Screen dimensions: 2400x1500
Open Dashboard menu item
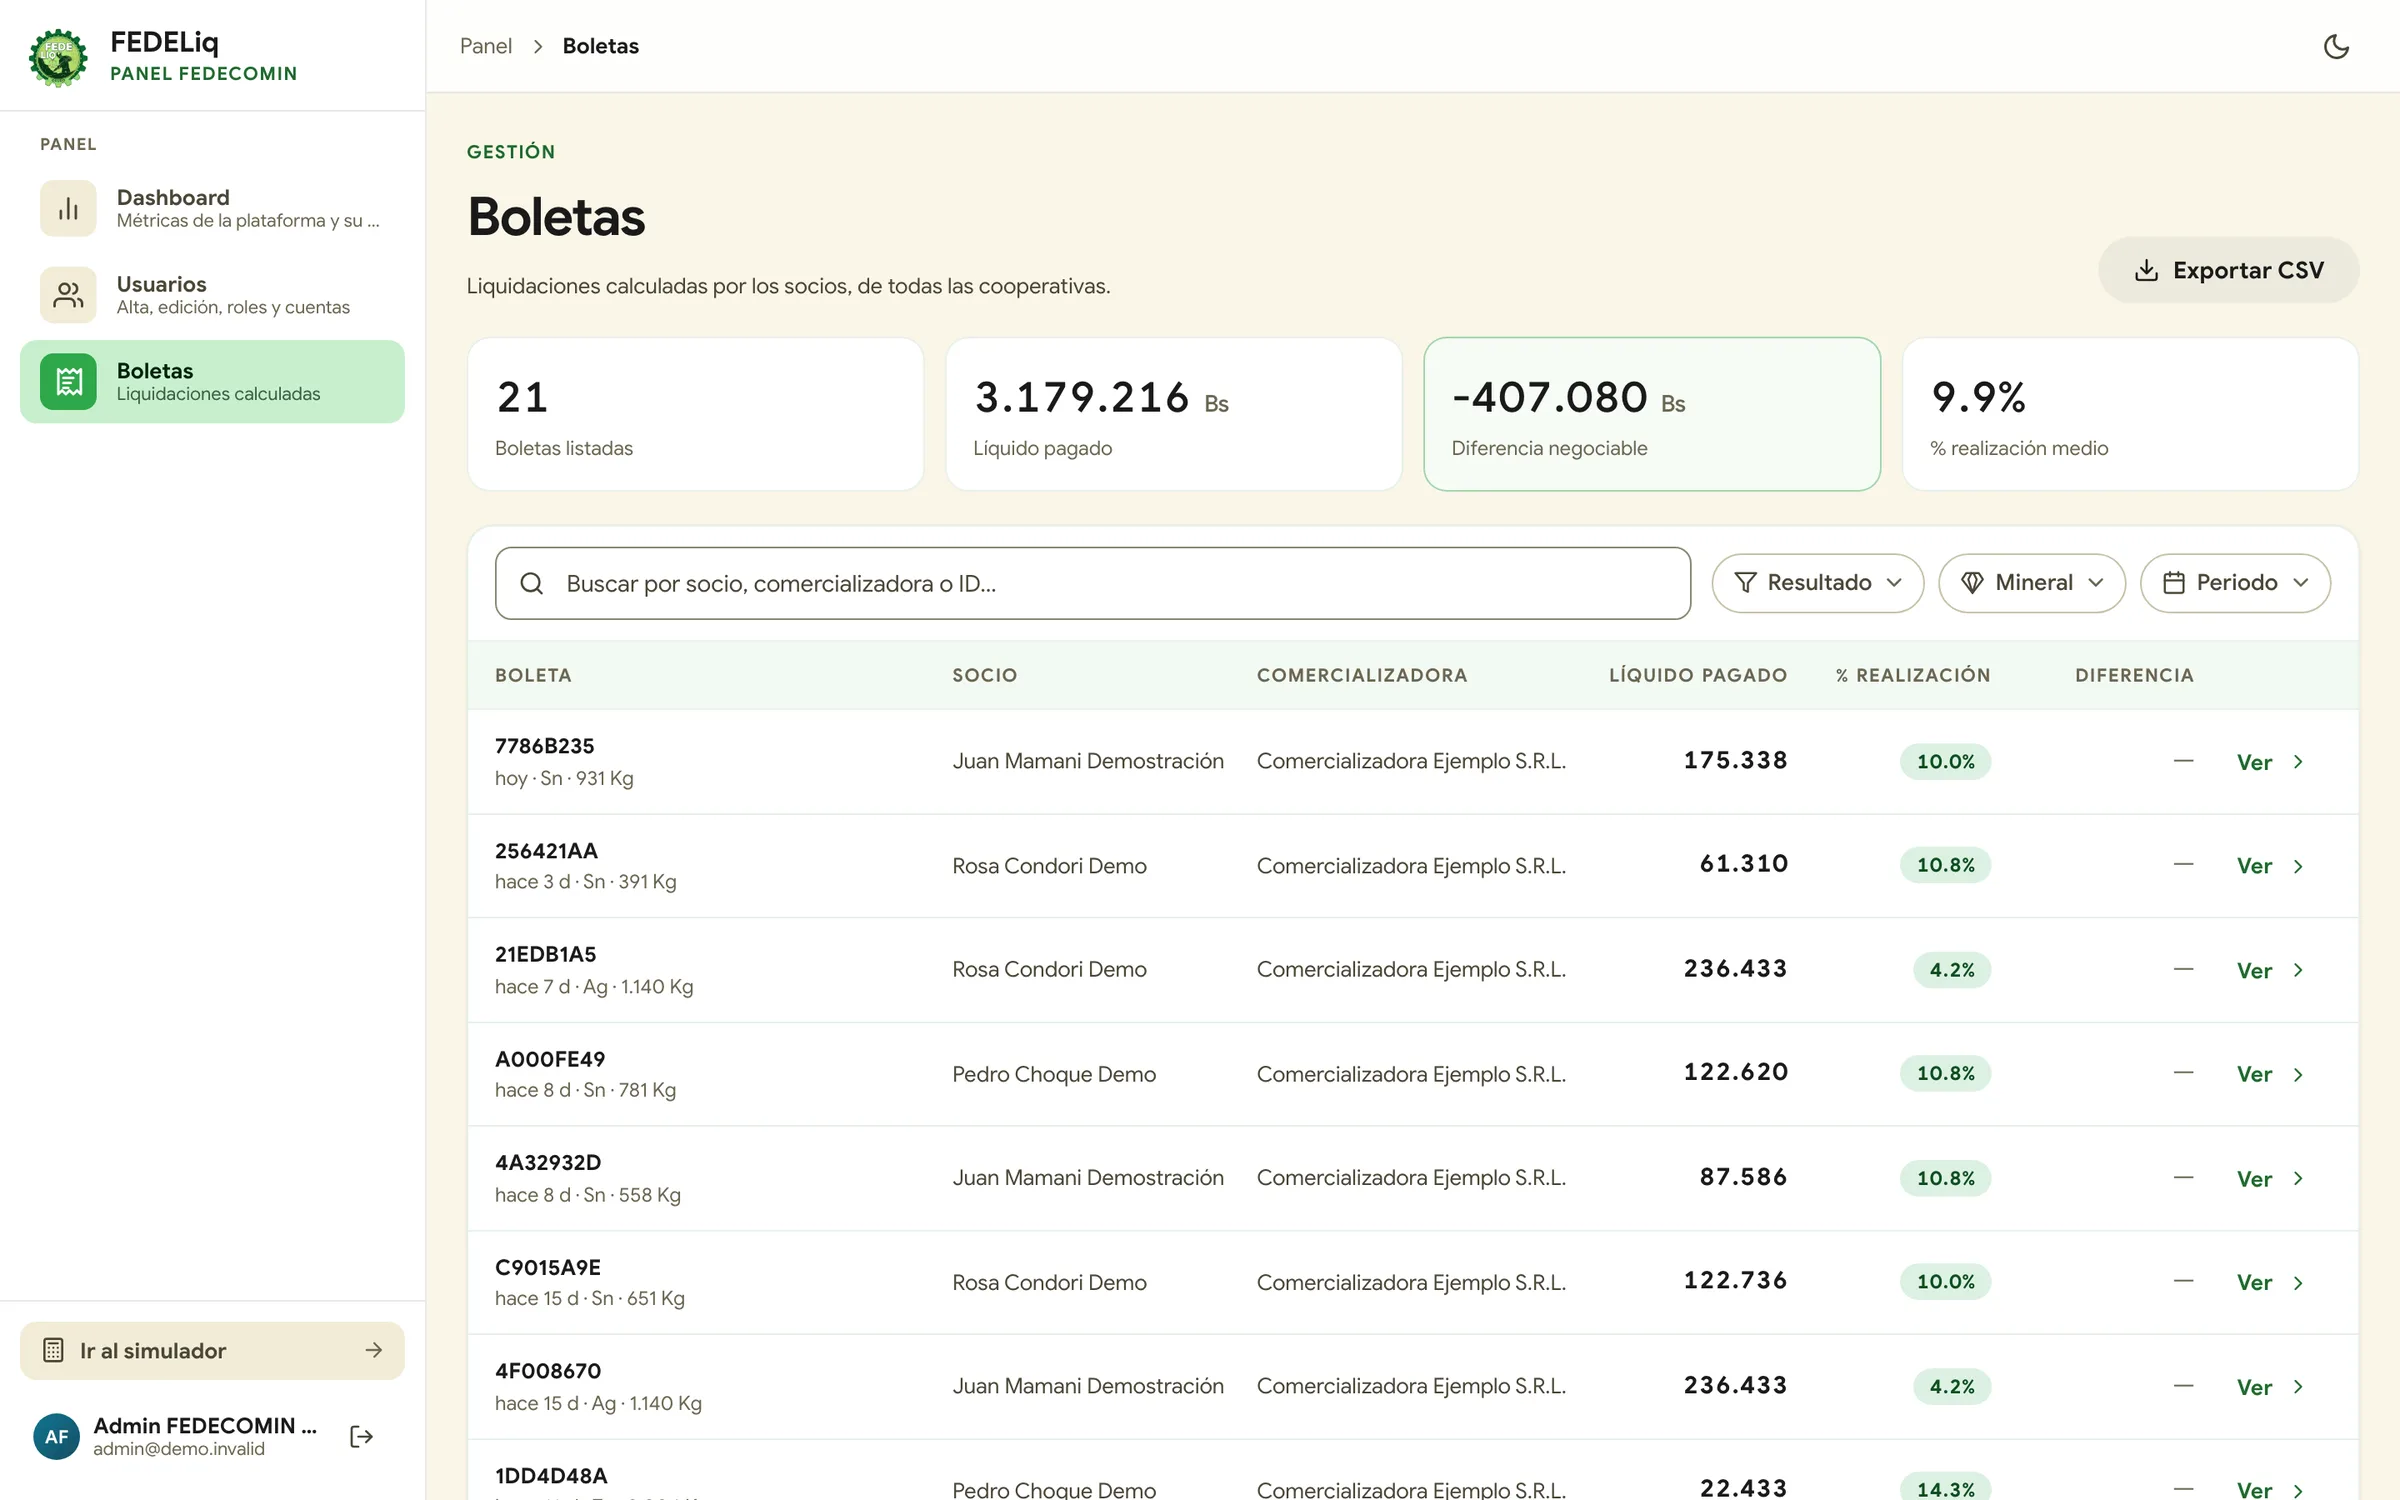click(212, 208)
